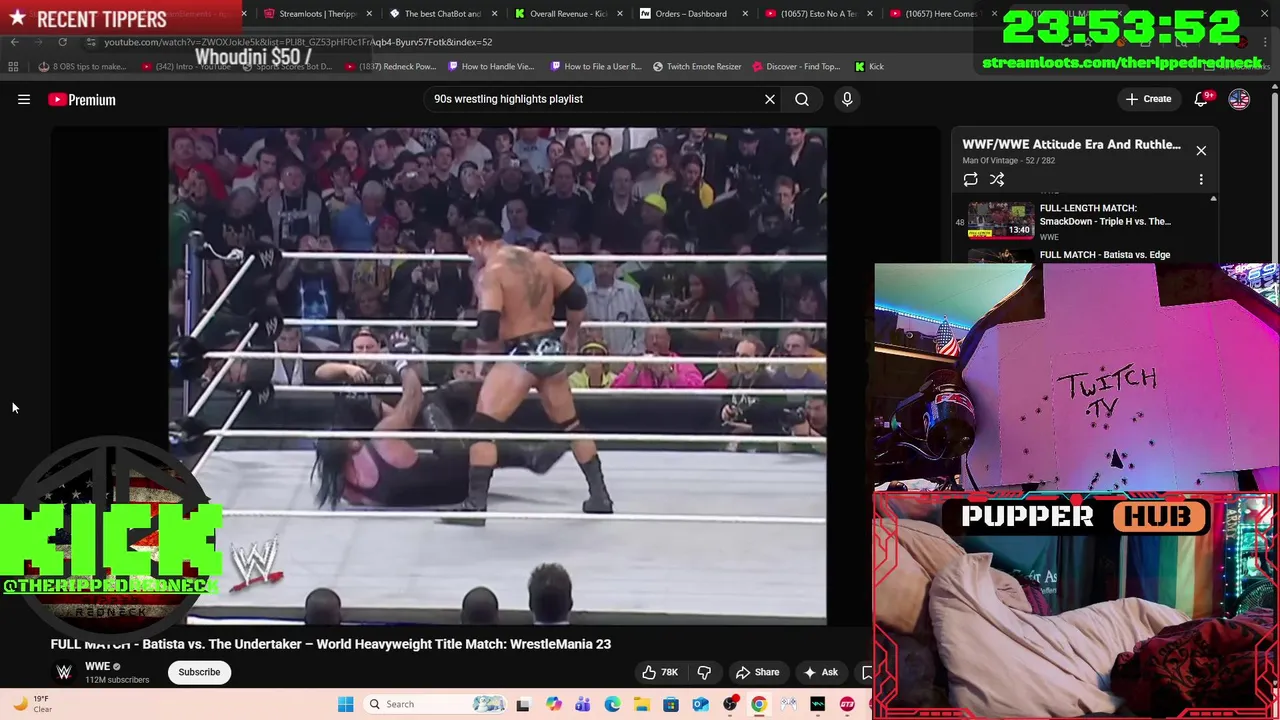
Task: Clear the search text with X
Action: (770, 99)
